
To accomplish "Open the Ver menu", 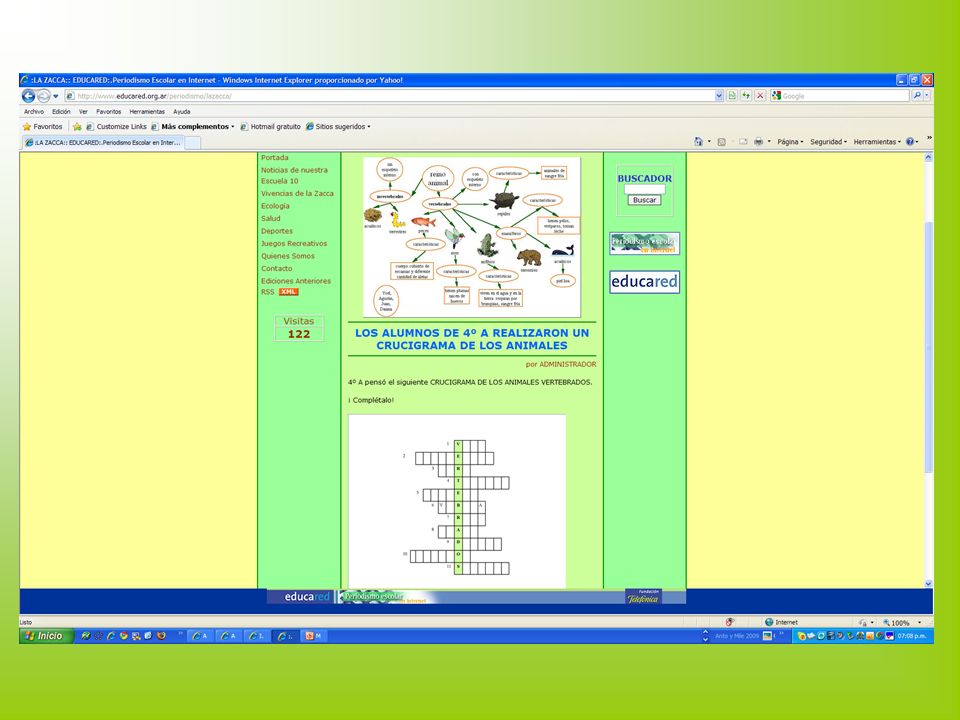I will tap(83, 112).
